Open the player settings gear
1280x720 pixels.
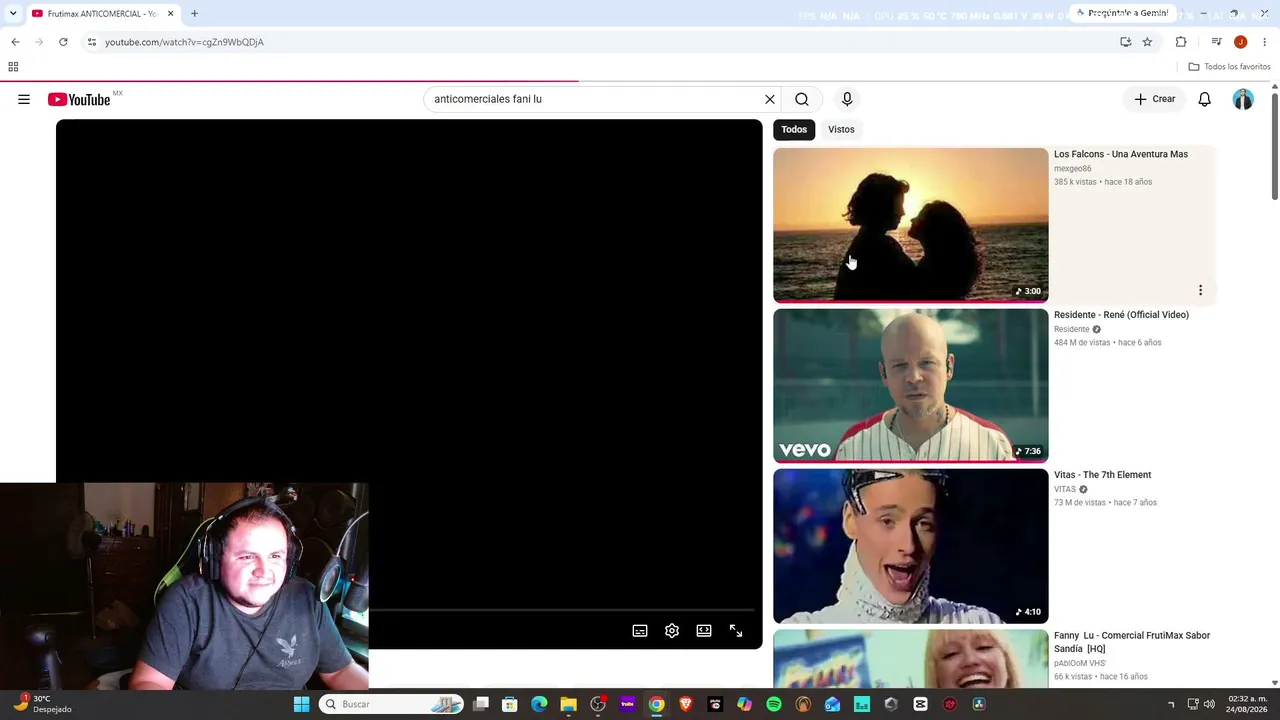pos(672,631)
